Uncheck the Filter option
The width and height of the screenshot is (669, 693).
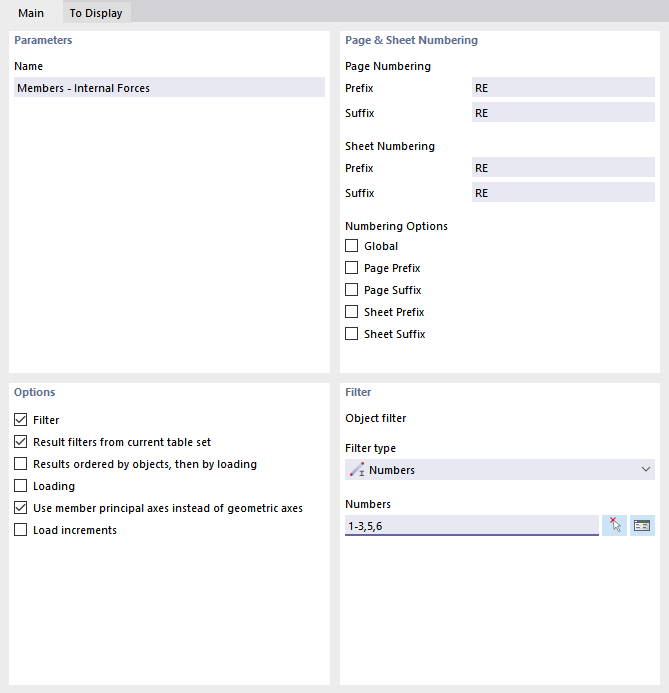[21, 420]
